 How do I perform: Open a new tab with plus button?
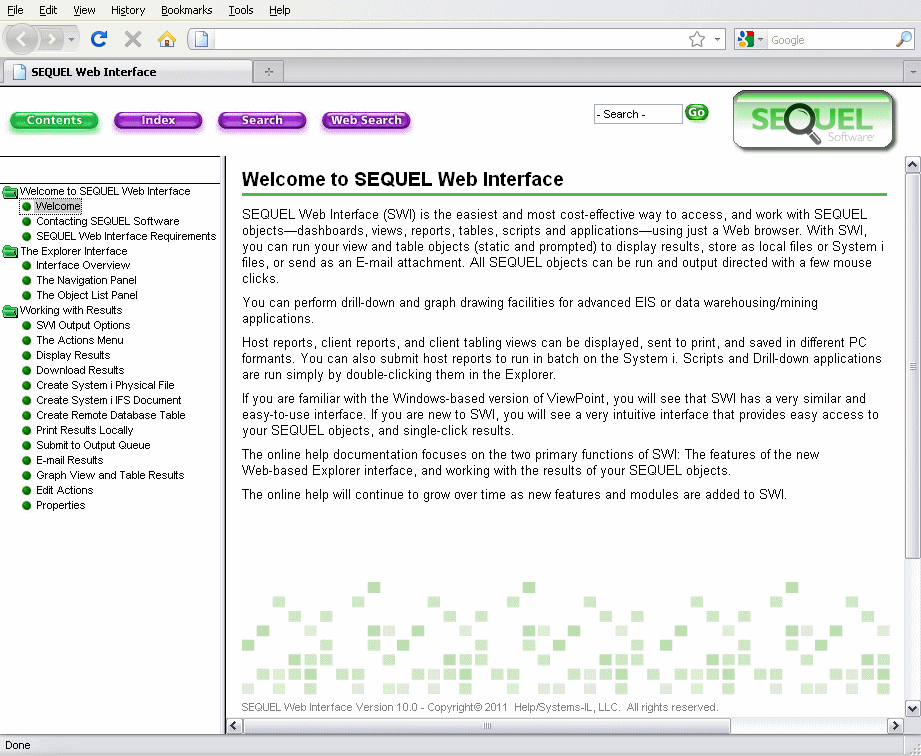(268, 72)
